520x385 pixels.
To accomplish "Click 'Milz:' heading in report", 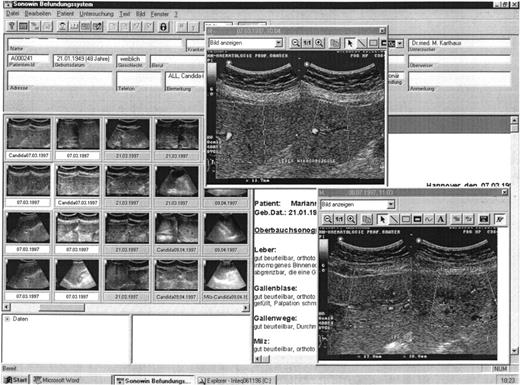I will pyautogui.click(x=262, y=341).
